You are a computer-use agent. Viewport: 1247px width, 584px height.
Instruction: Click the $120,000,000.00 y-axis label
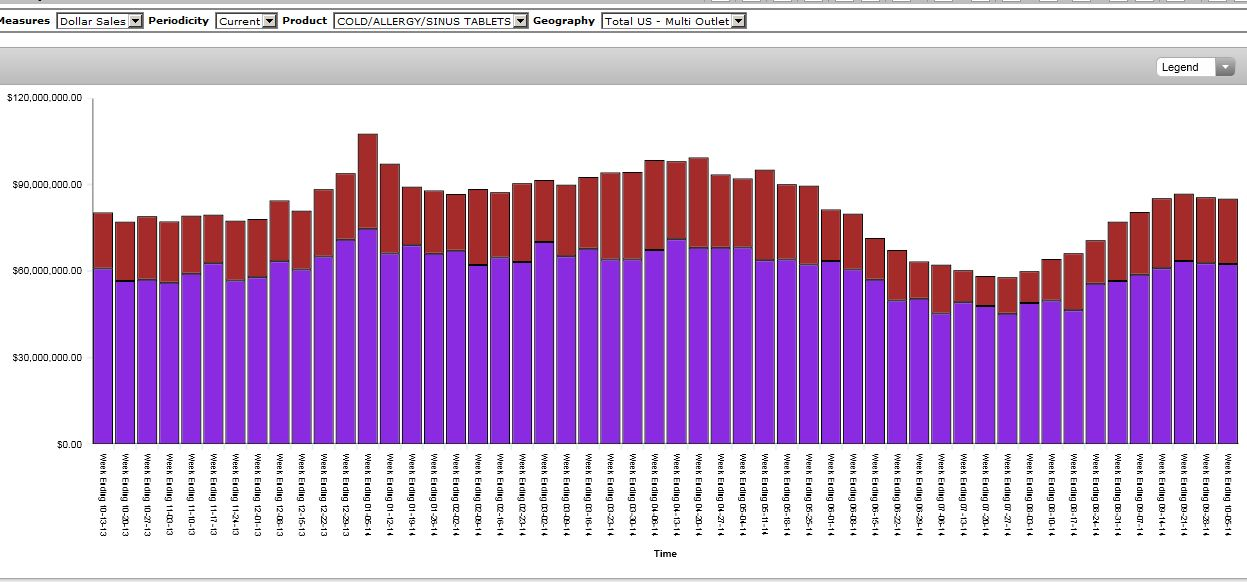(x=44, y=98)
